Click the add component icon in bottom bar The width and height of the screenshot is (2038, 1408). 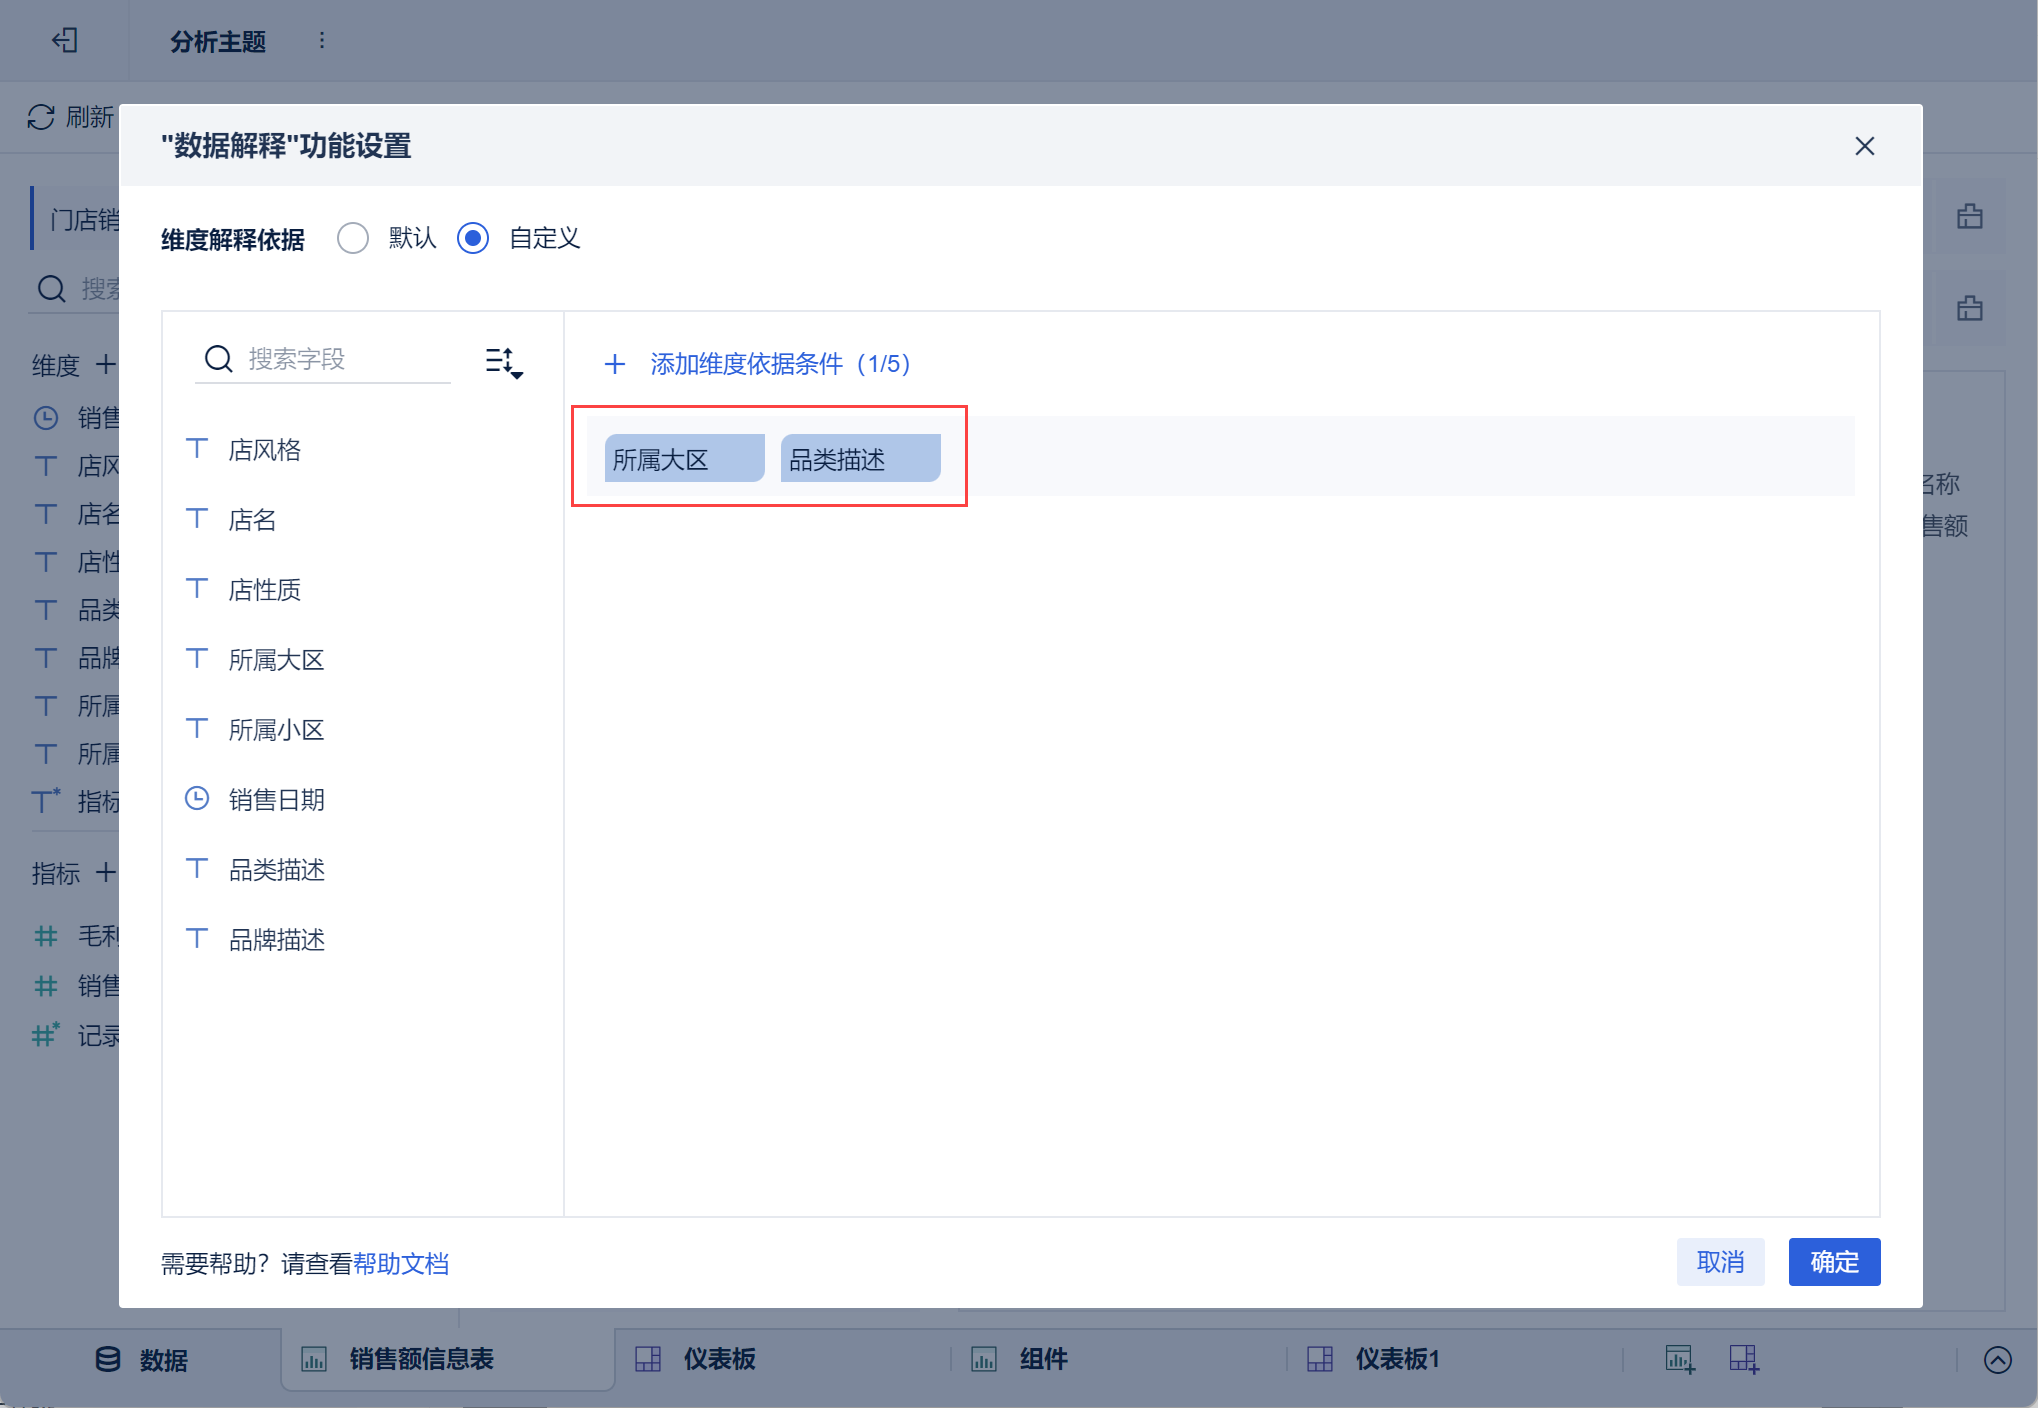coord(1679,1359)
